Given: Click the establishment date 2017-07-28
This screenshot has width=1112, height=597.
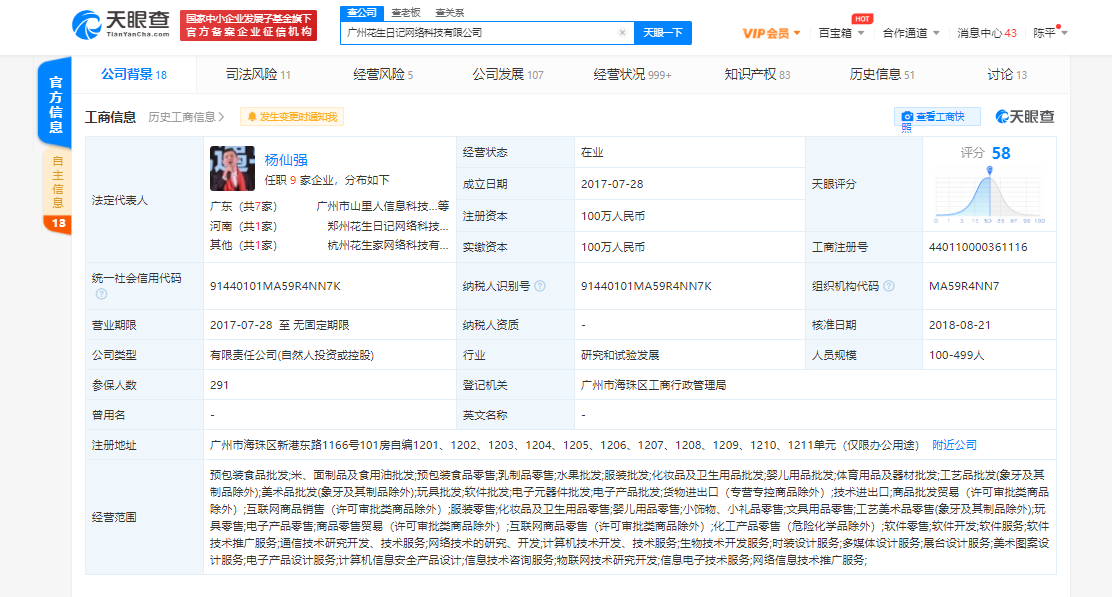Looking at the screenshot, I should (x=612, y=184).
